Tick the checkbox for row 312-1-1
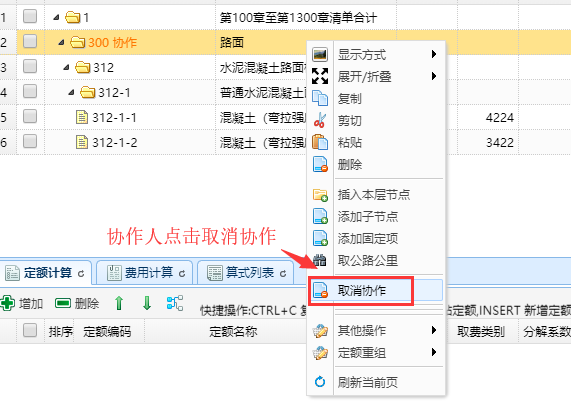The height and width of the screenshot is (401, 571). [x=30, y=117]
